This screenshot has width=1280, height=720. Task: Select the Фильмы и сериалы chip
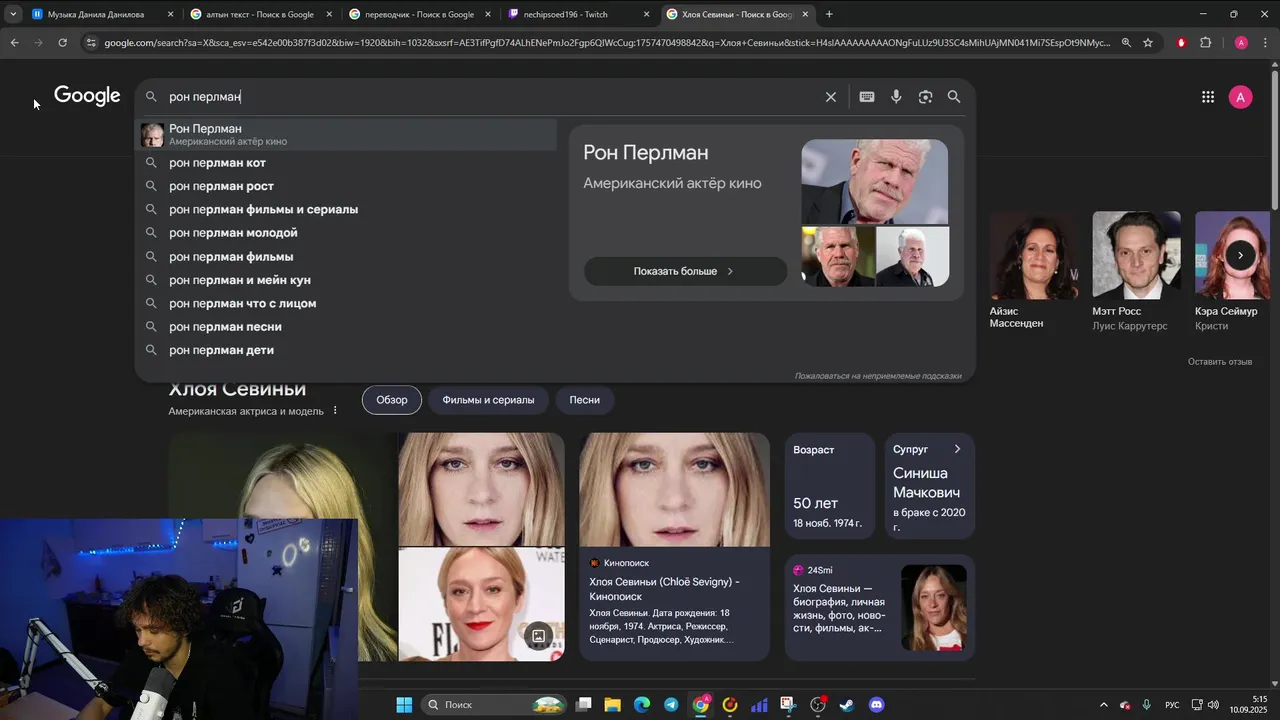click(488, 400)
